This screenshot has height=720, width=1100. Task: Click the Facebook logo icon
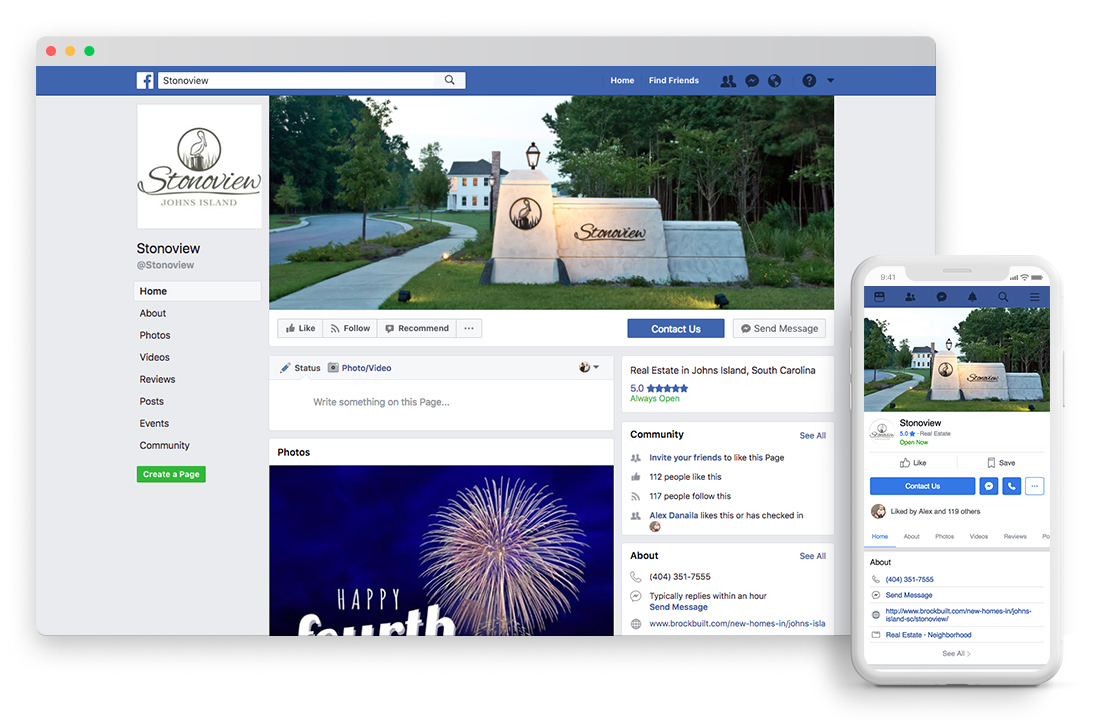click(145, 81)
